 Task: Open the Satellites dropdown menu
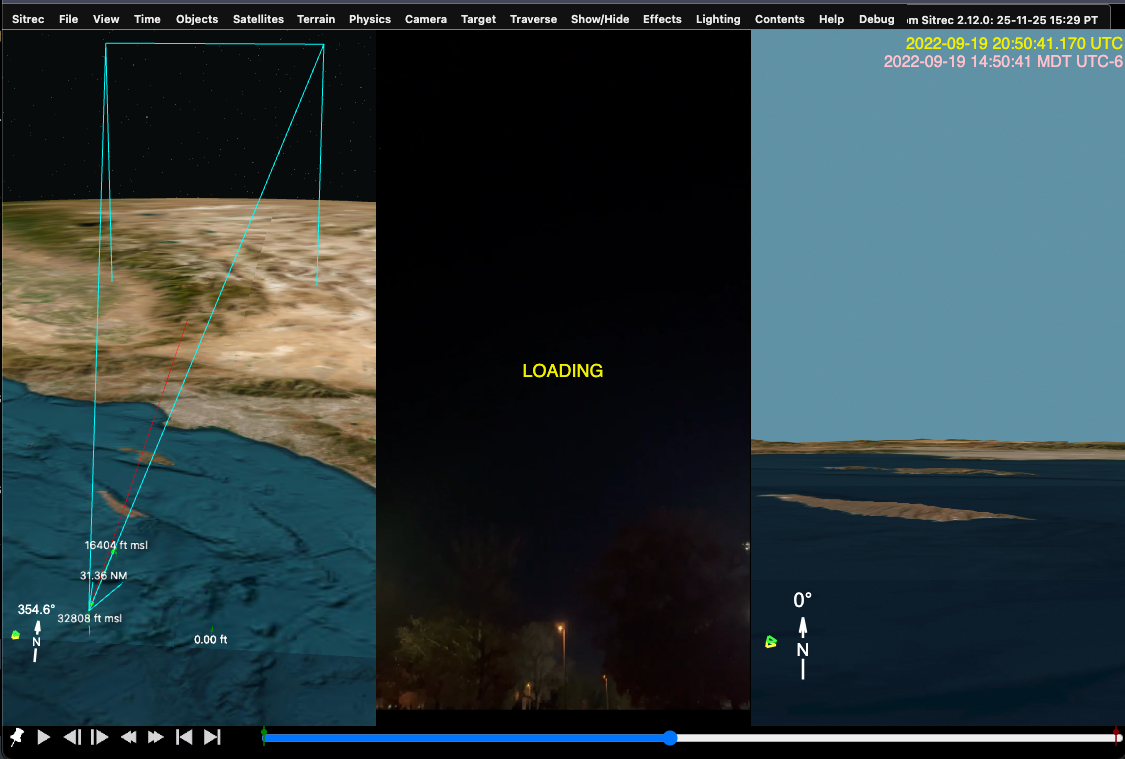tap(258, 18)
